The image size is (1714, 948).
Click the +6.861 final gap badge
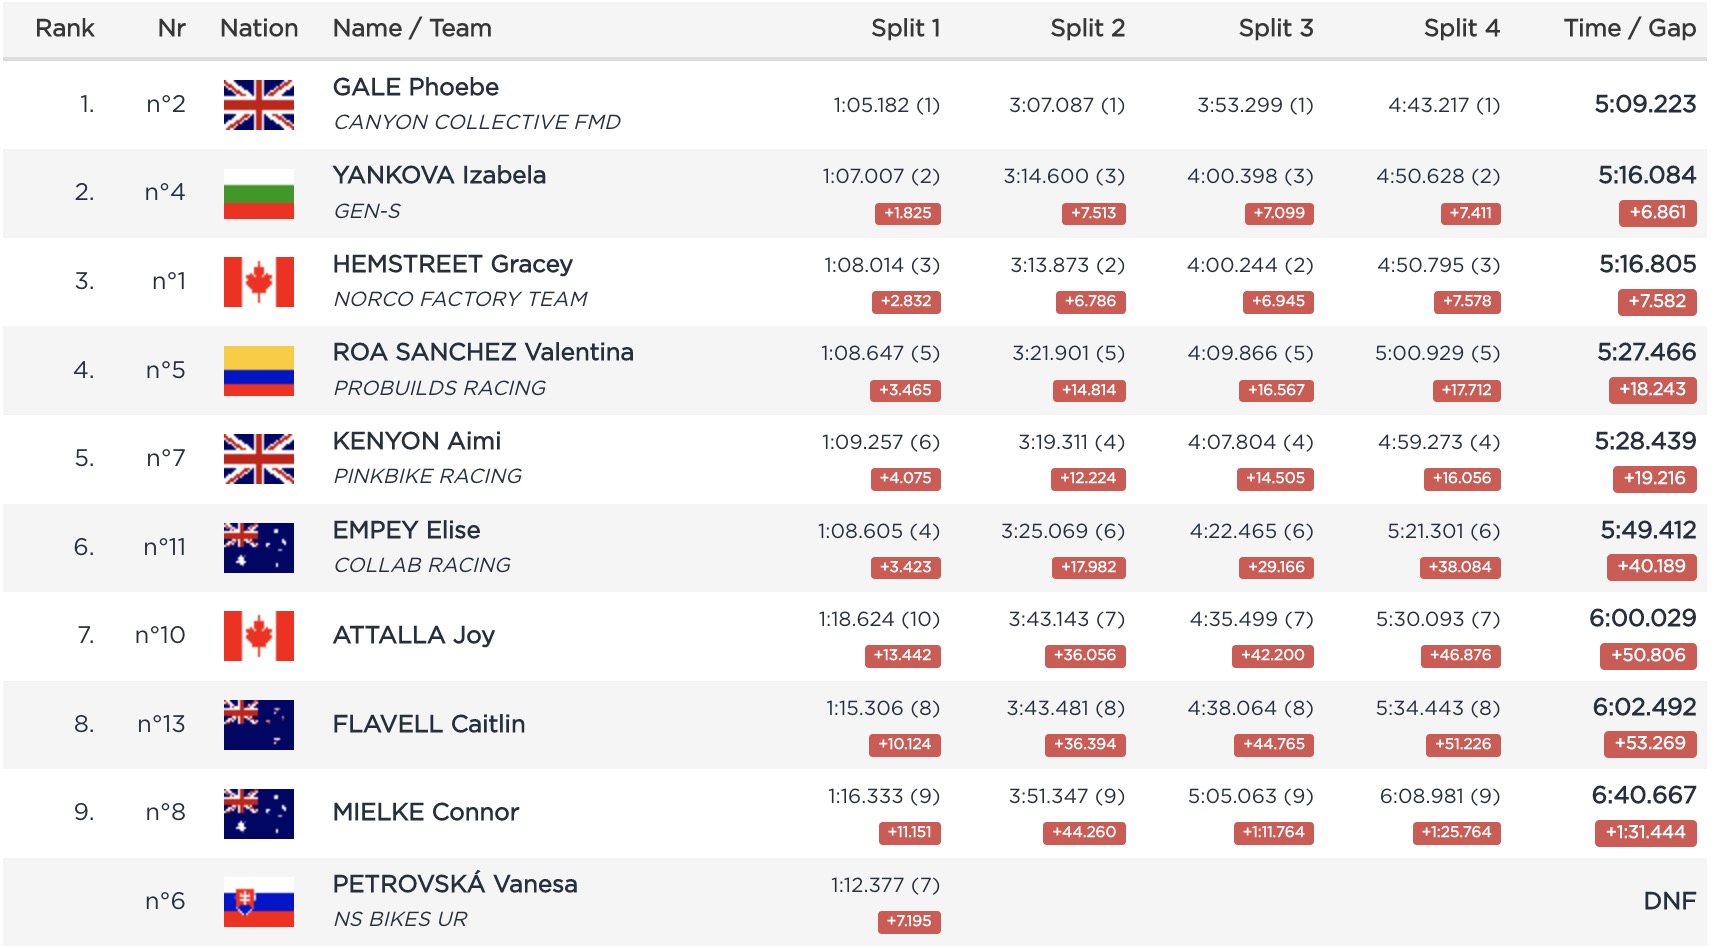click(1656, 212)
